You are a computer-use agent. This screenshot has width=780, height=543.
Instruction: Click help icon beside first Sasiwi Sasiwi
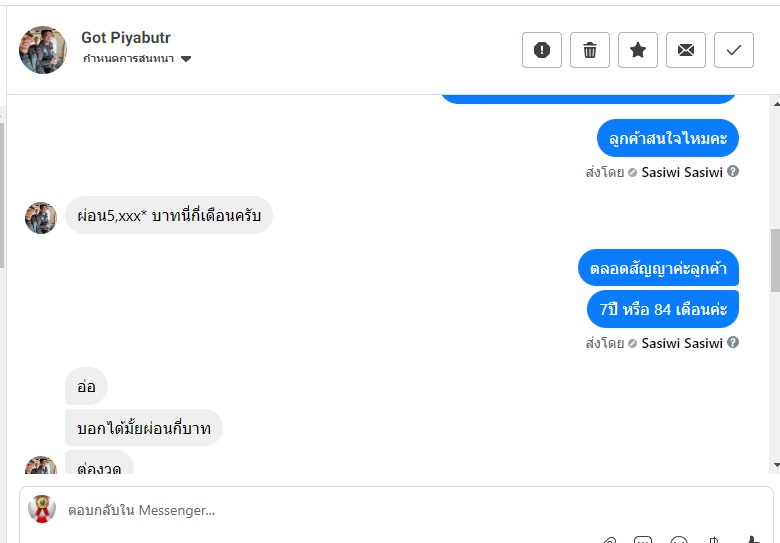click(x=733, y=172)
